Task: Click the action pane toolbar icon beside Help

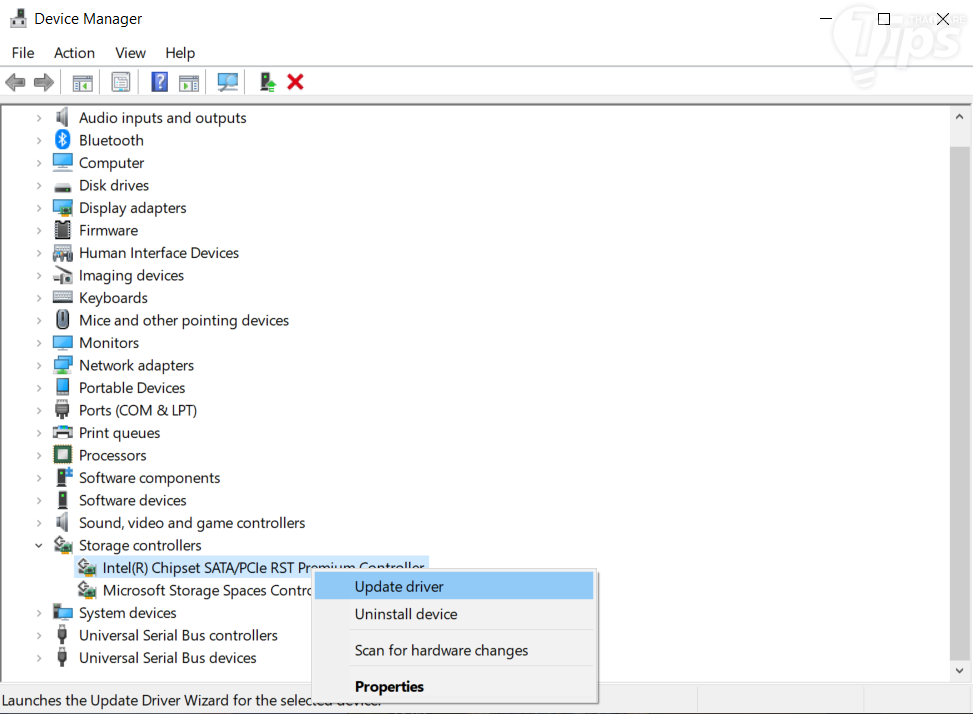Action: point(189,82)
